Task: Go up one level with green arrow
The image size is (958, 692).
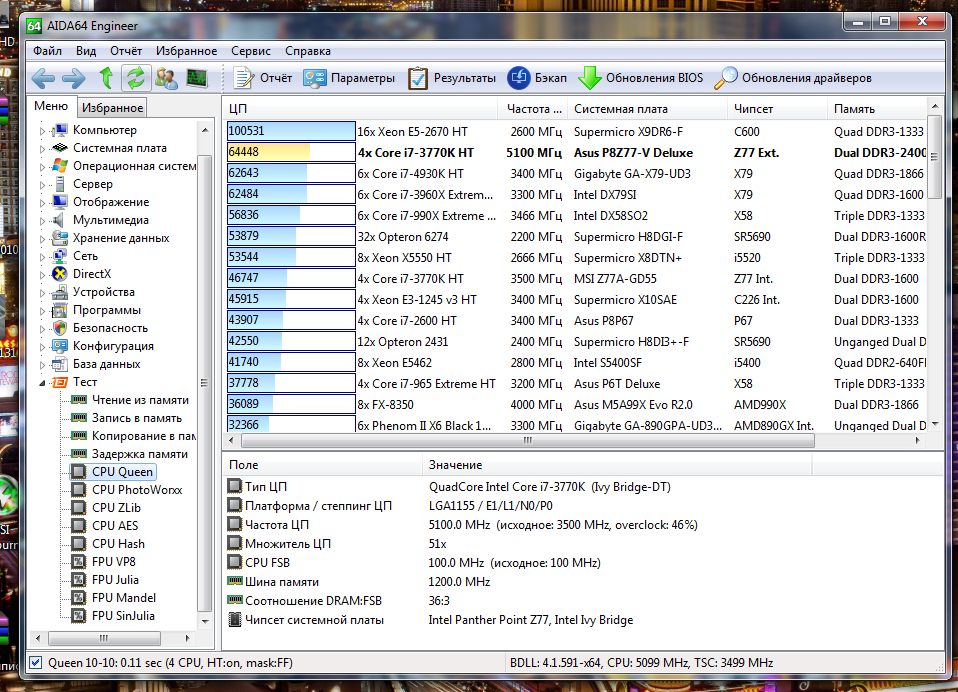Action: coord(106,78)
